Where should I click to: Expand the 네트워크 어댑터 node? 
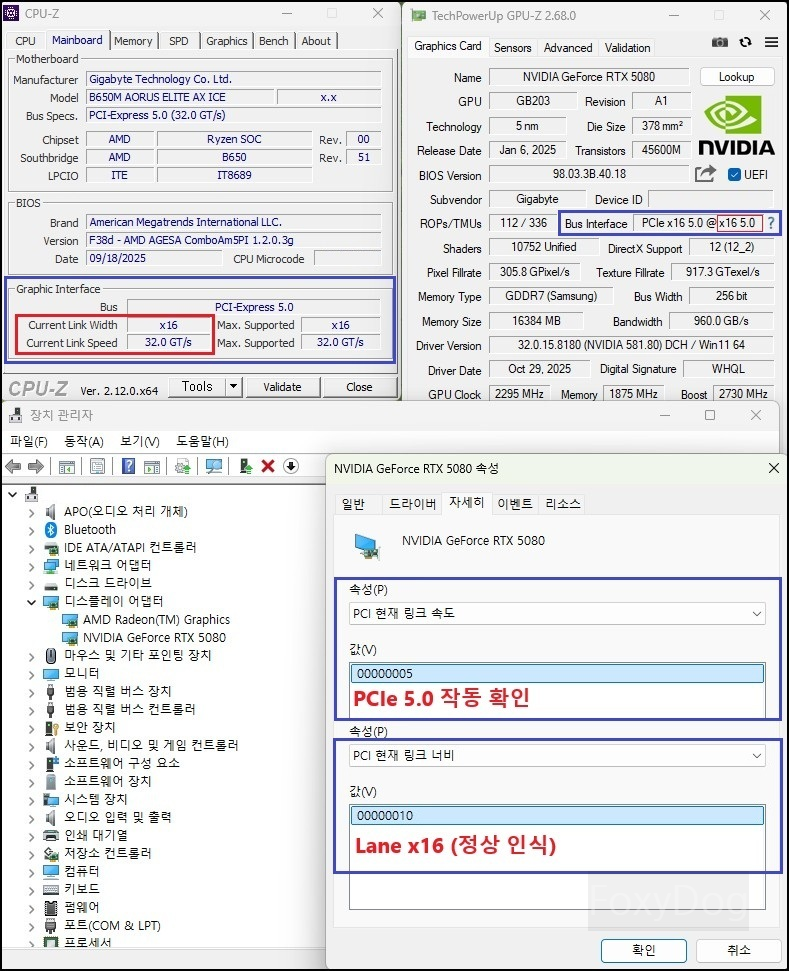tap(31, 566)
